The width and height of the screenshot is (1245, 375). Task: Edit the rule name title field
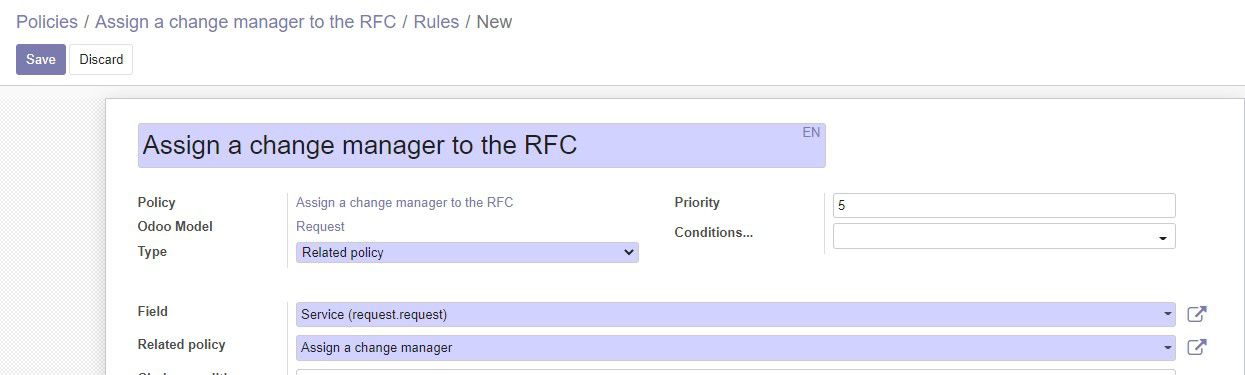pos(481,145)
